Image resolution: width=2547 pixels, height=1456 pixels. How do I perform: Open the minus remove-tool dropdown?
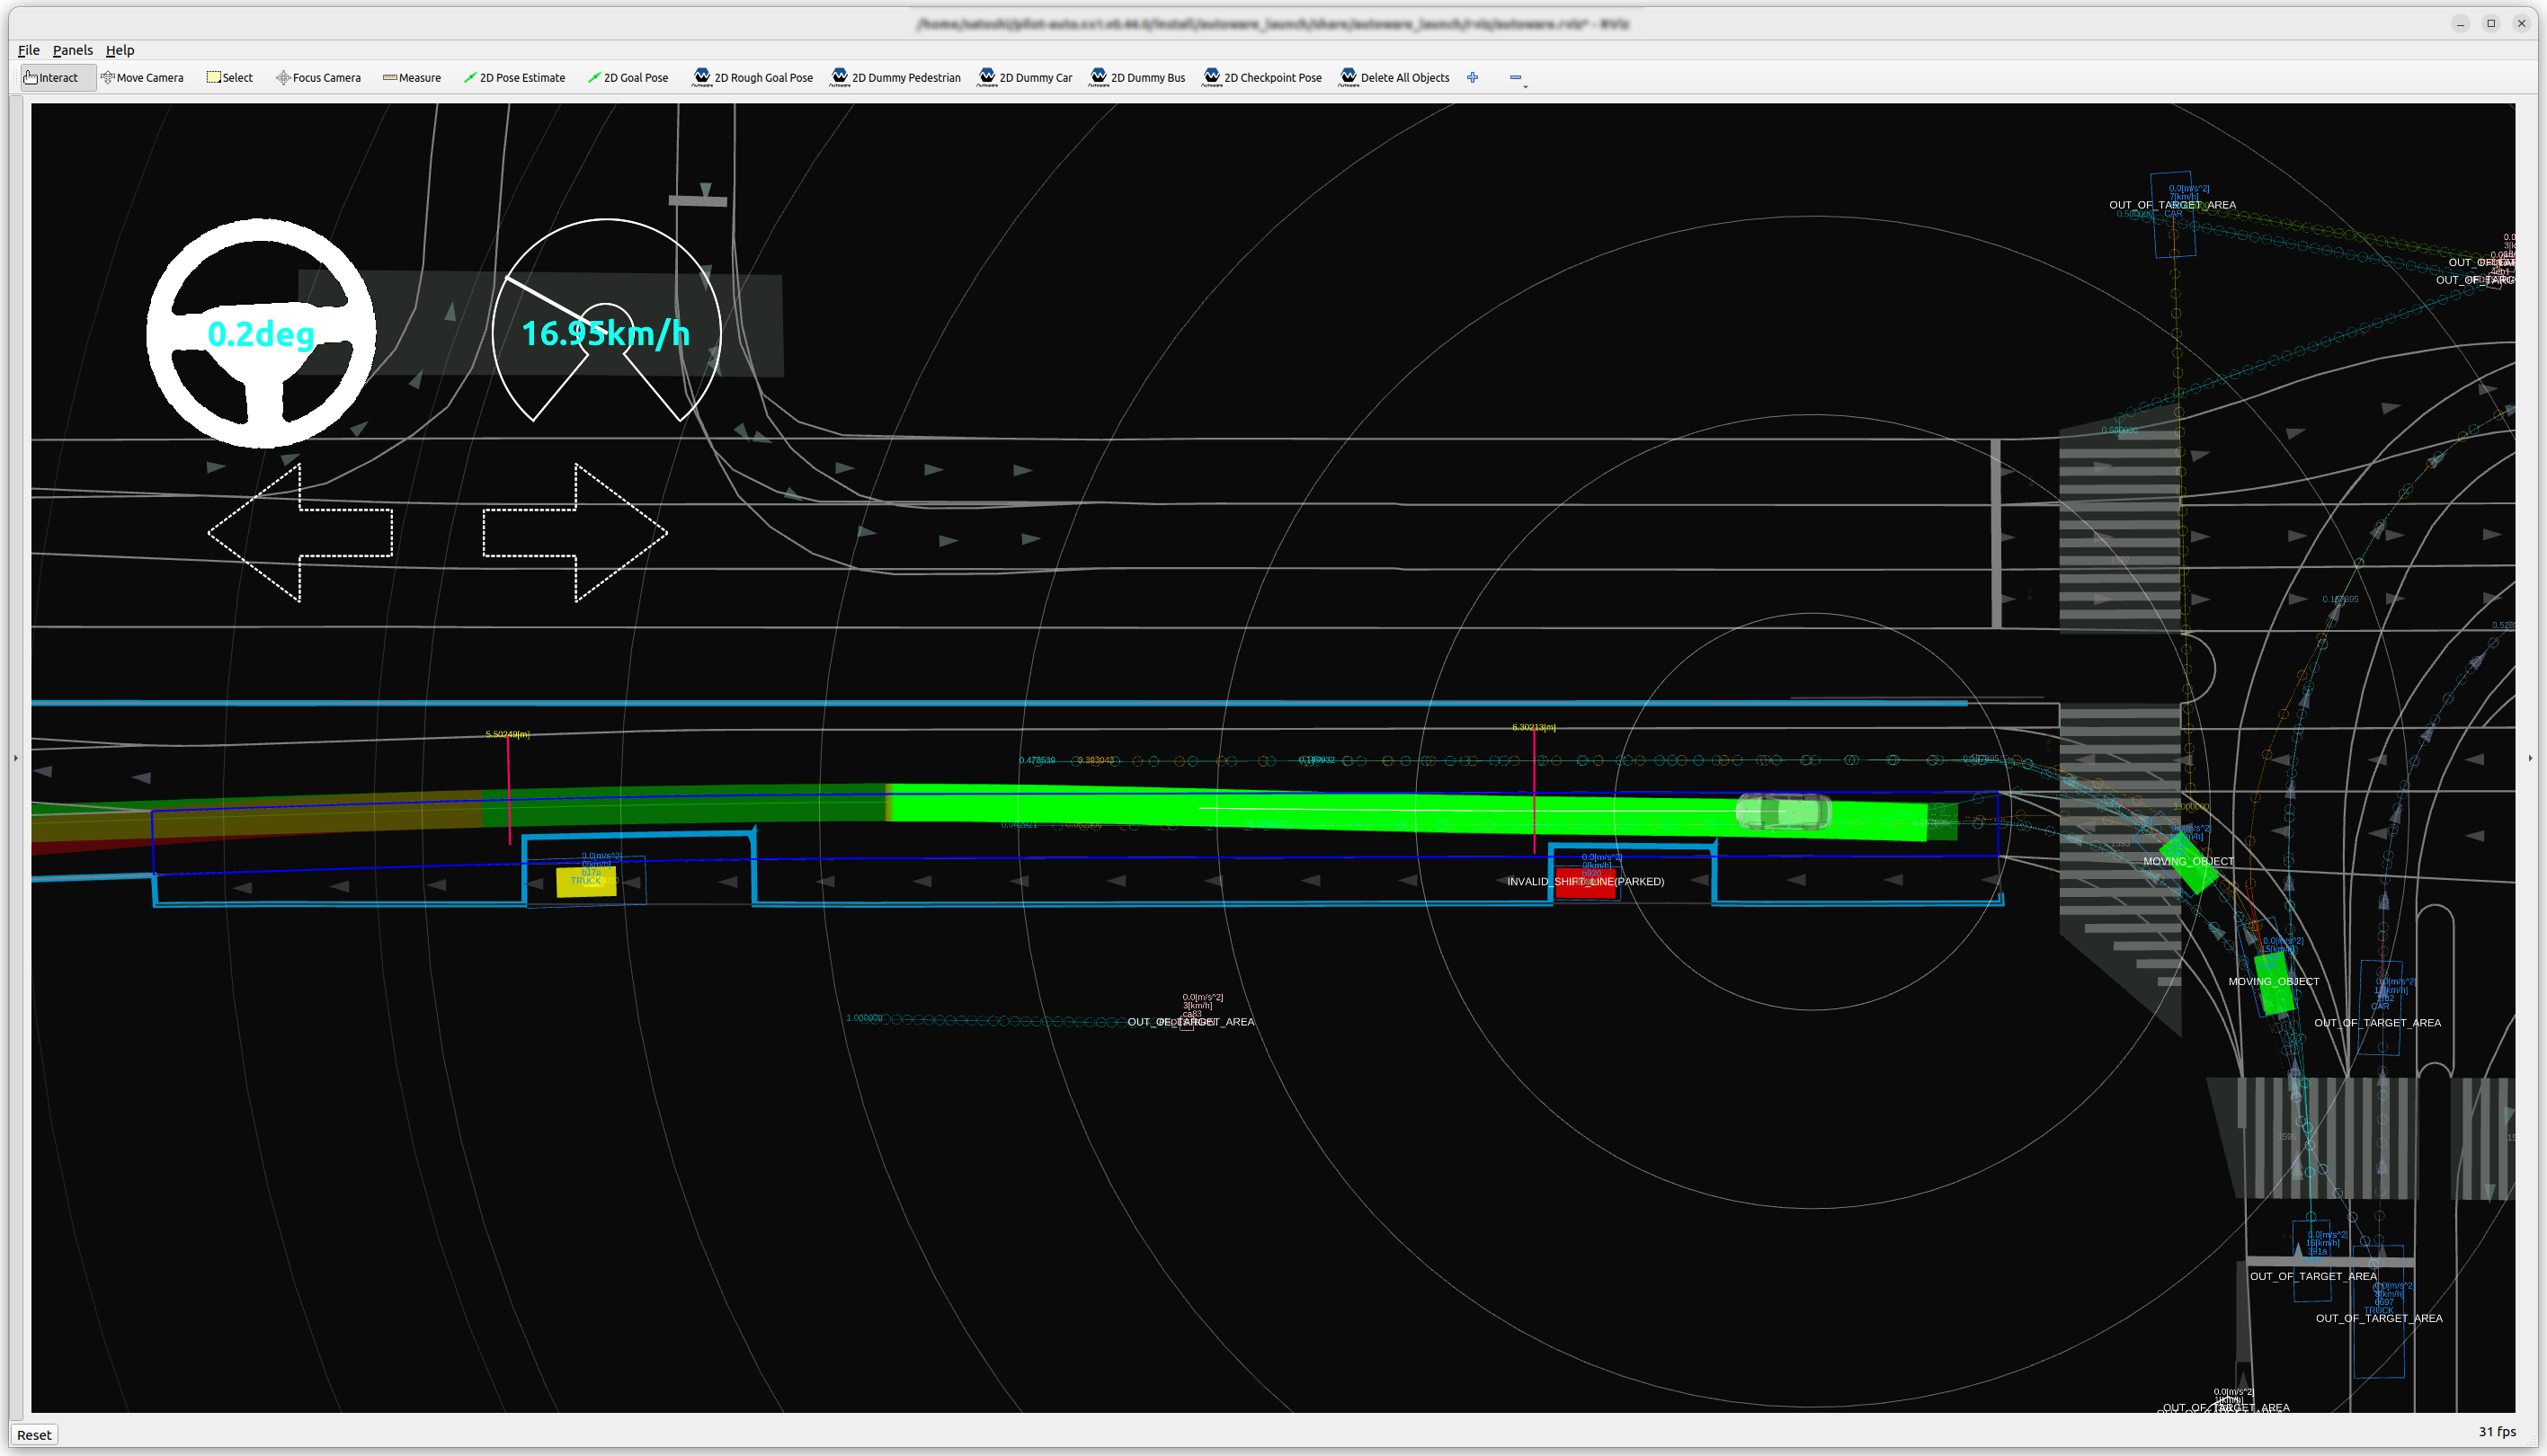(1517, 78)
